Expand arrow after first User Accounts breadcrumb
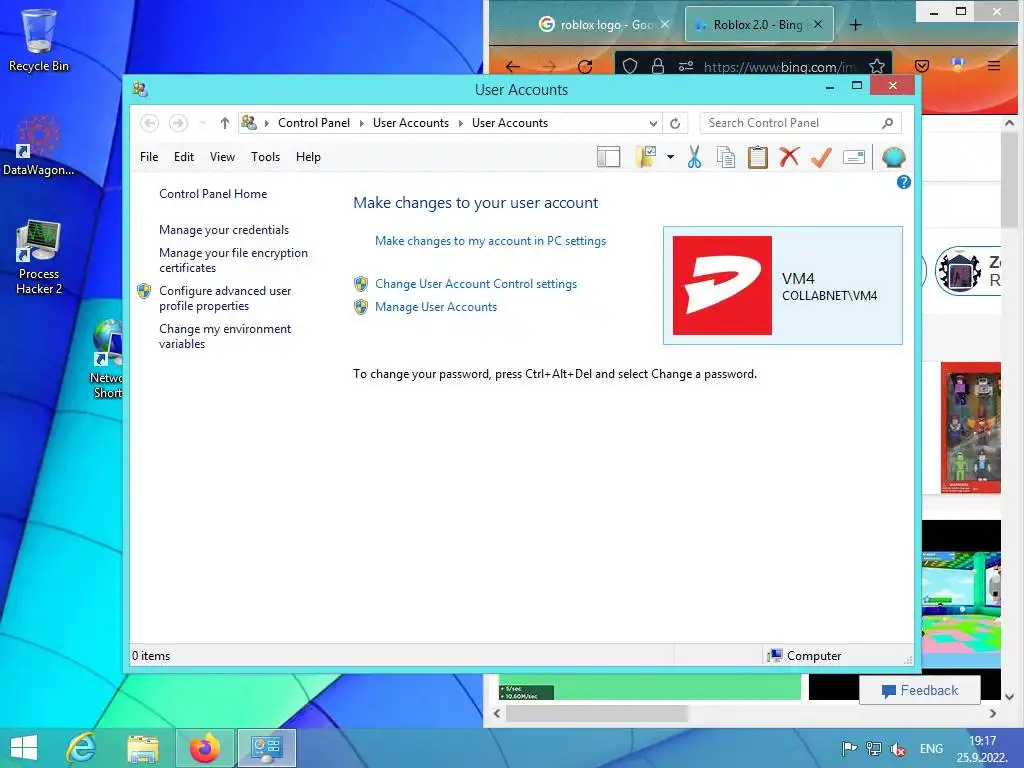Viewport: 1024px width, 768px height. click(460, 123)
